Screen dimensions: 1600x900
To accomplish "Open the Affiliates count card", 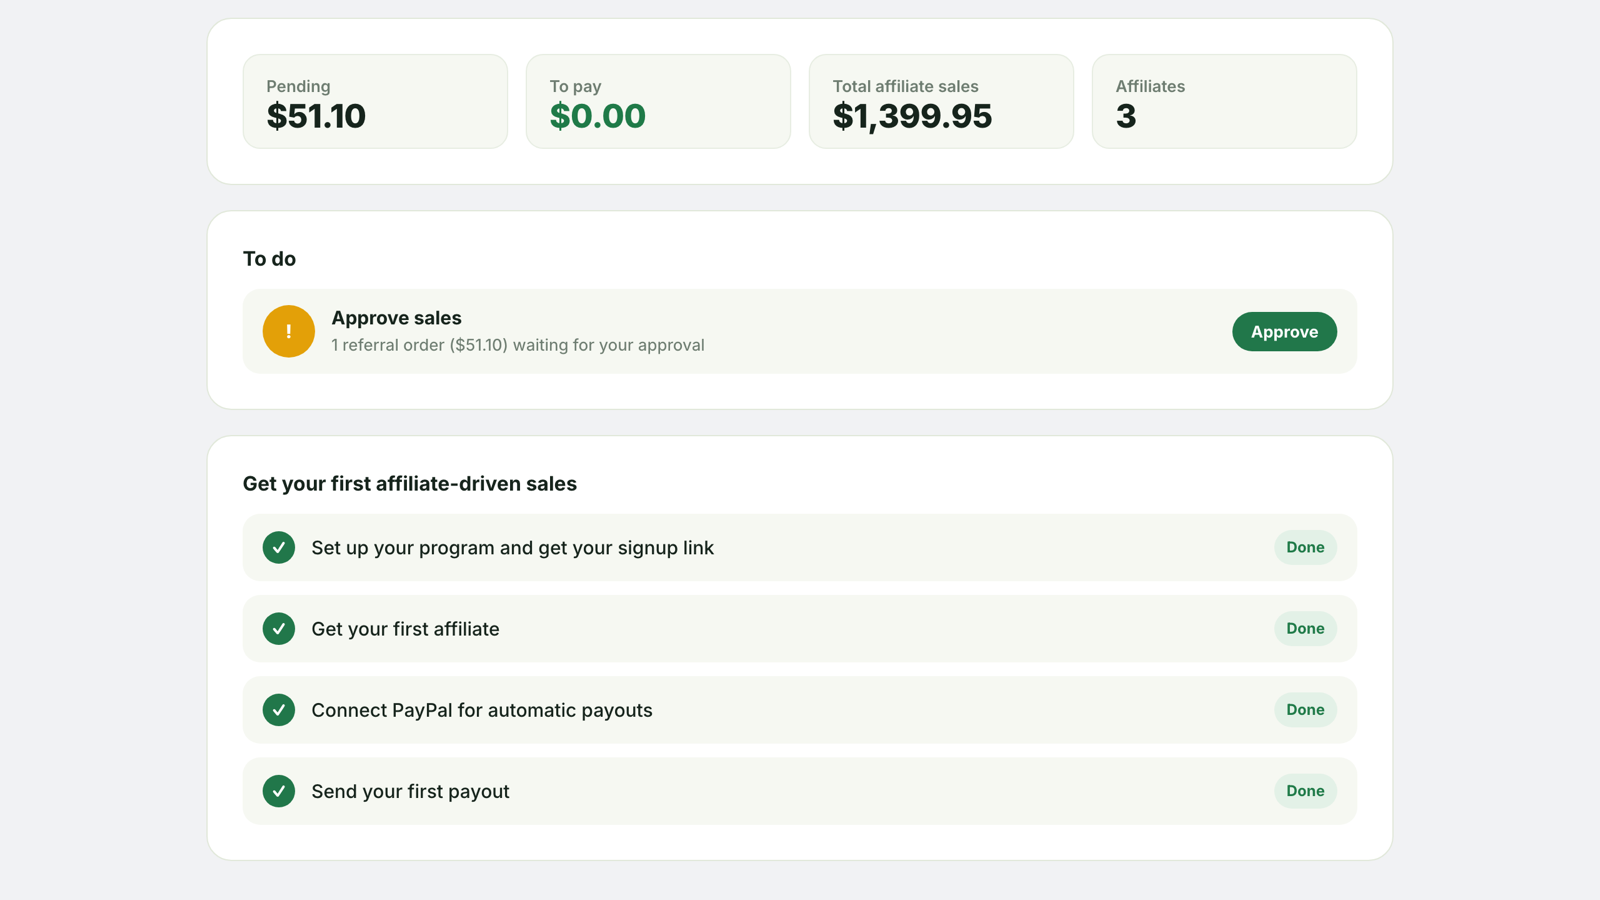I will (1224, 101).
